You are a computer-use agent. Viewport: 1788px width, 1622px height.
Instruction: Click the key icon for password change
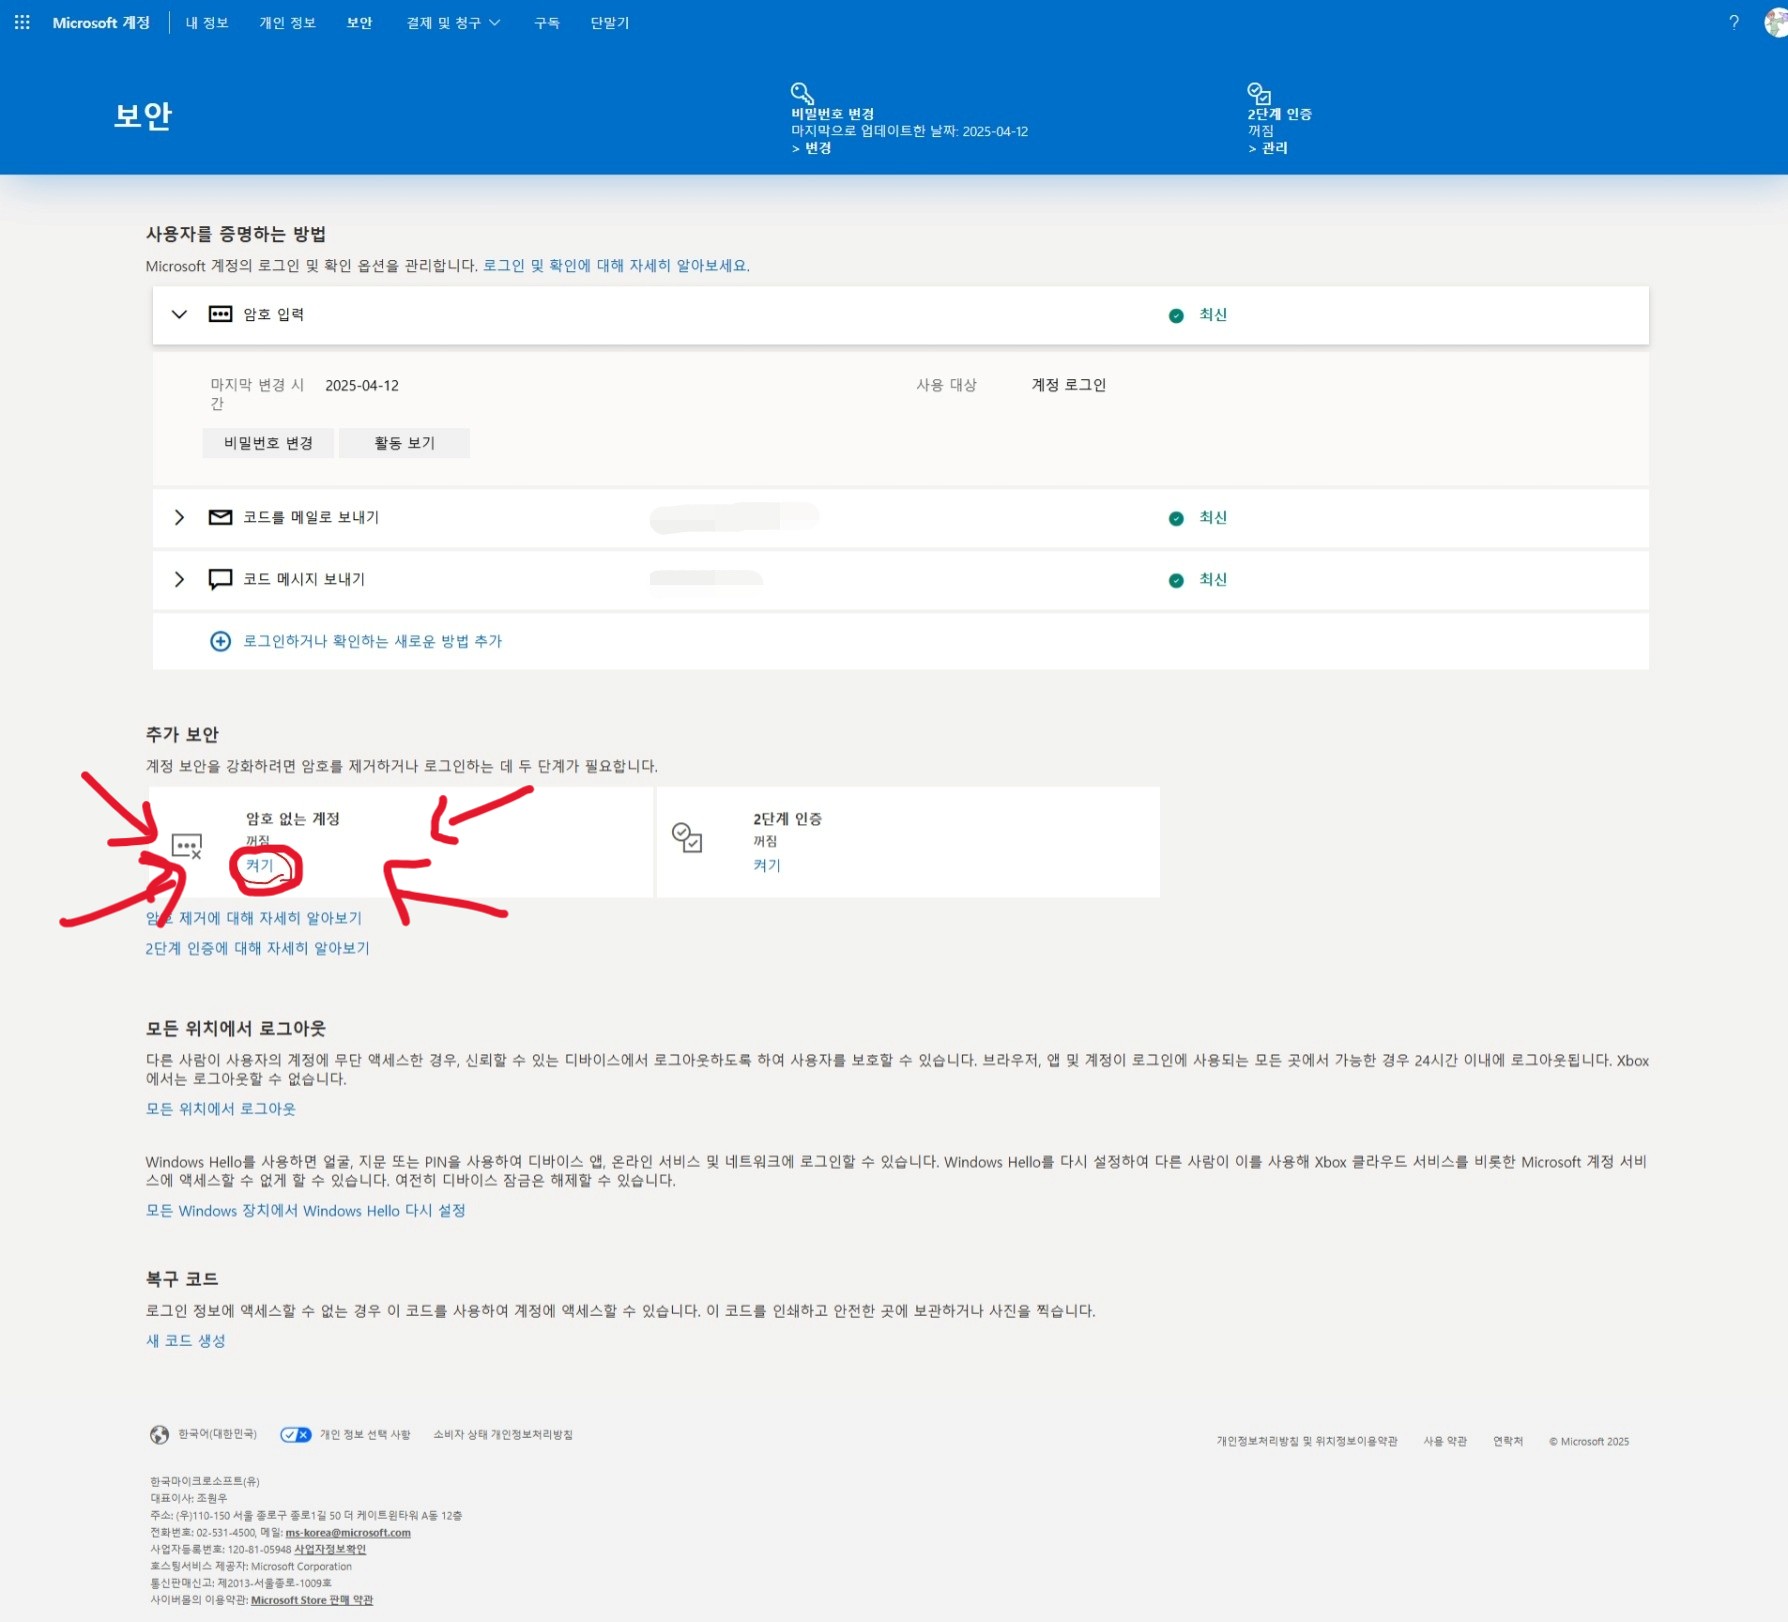(x=802, y=93)
